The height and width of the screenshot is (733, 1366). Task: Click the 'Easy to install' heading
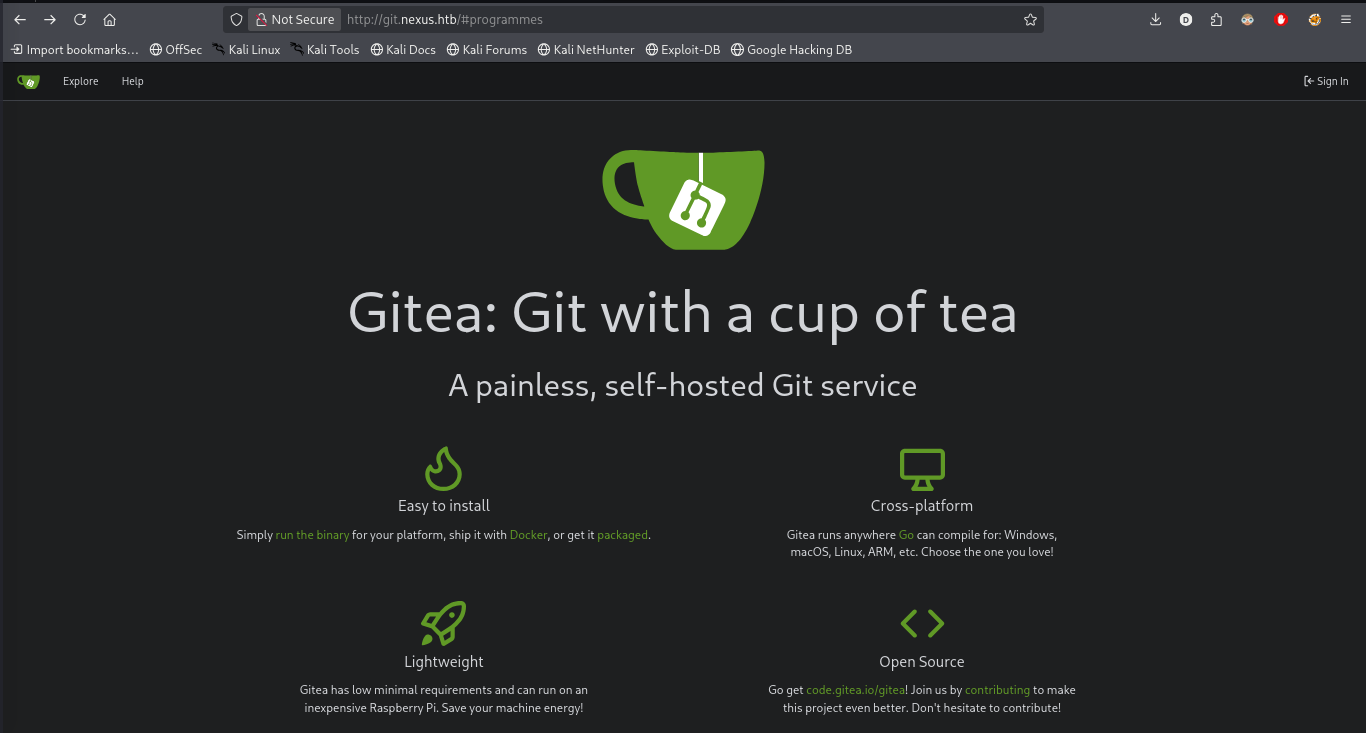444,506
